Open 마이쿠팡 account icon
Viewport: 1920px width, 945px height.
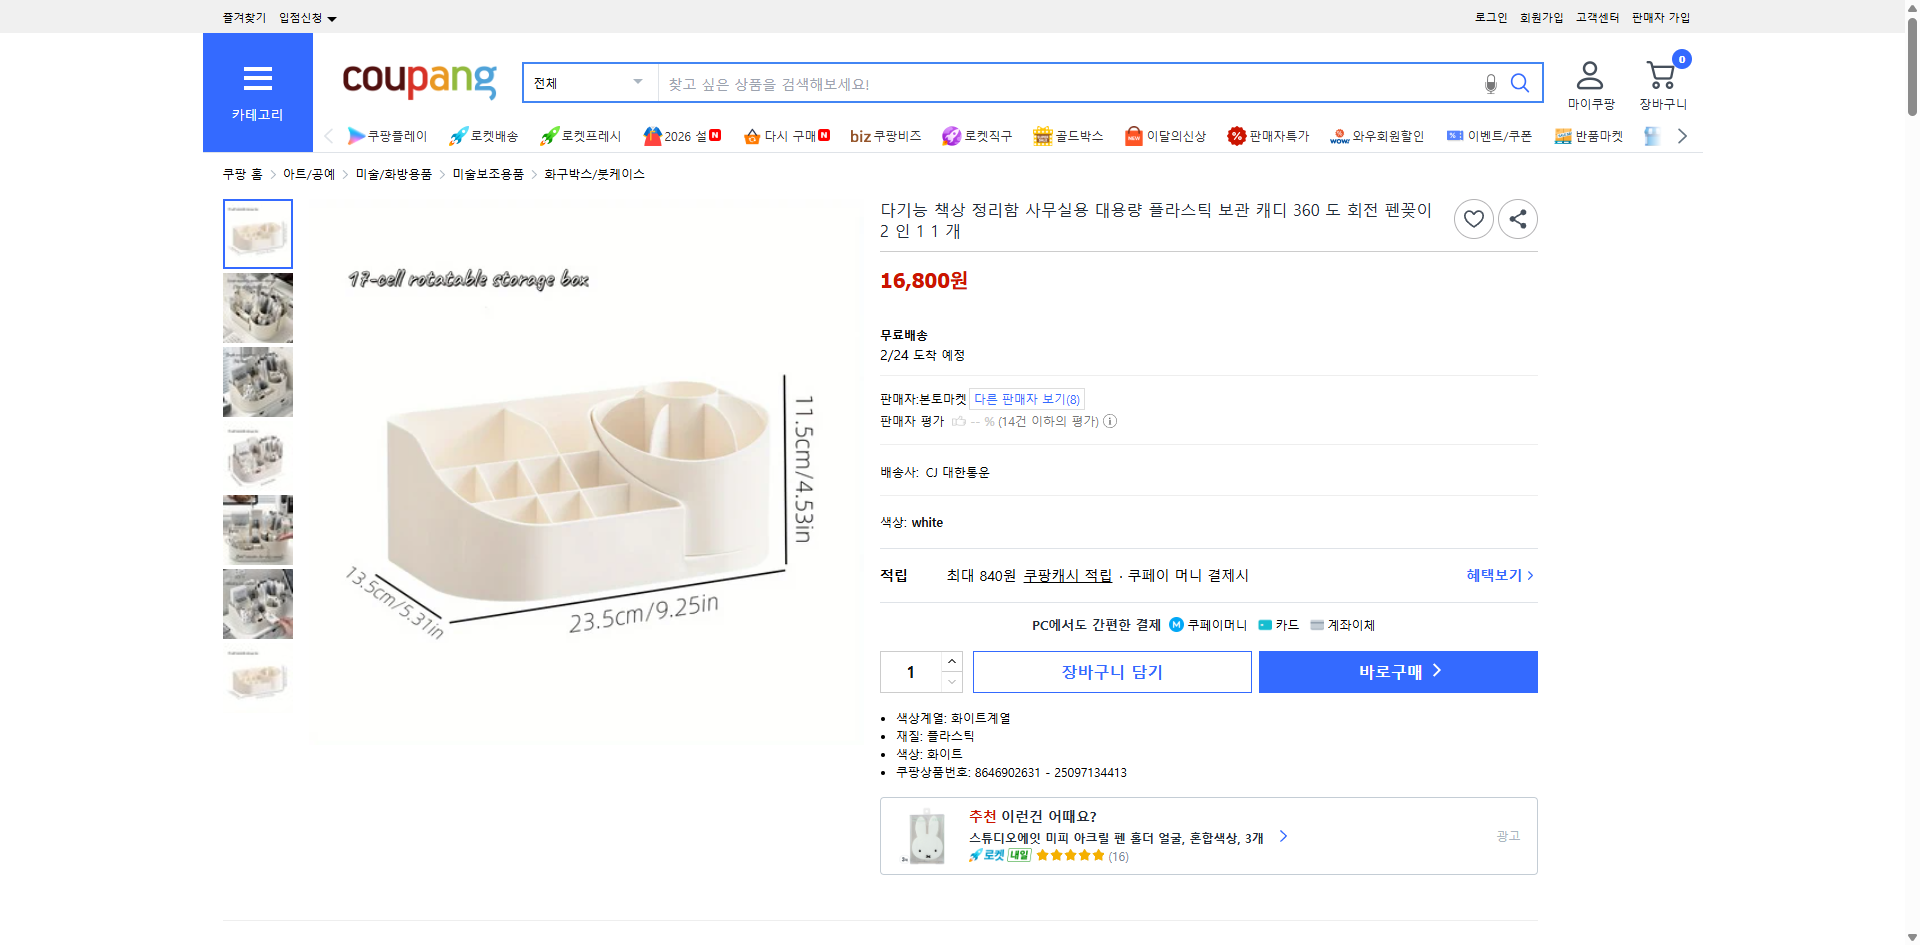pos(1588,73)
